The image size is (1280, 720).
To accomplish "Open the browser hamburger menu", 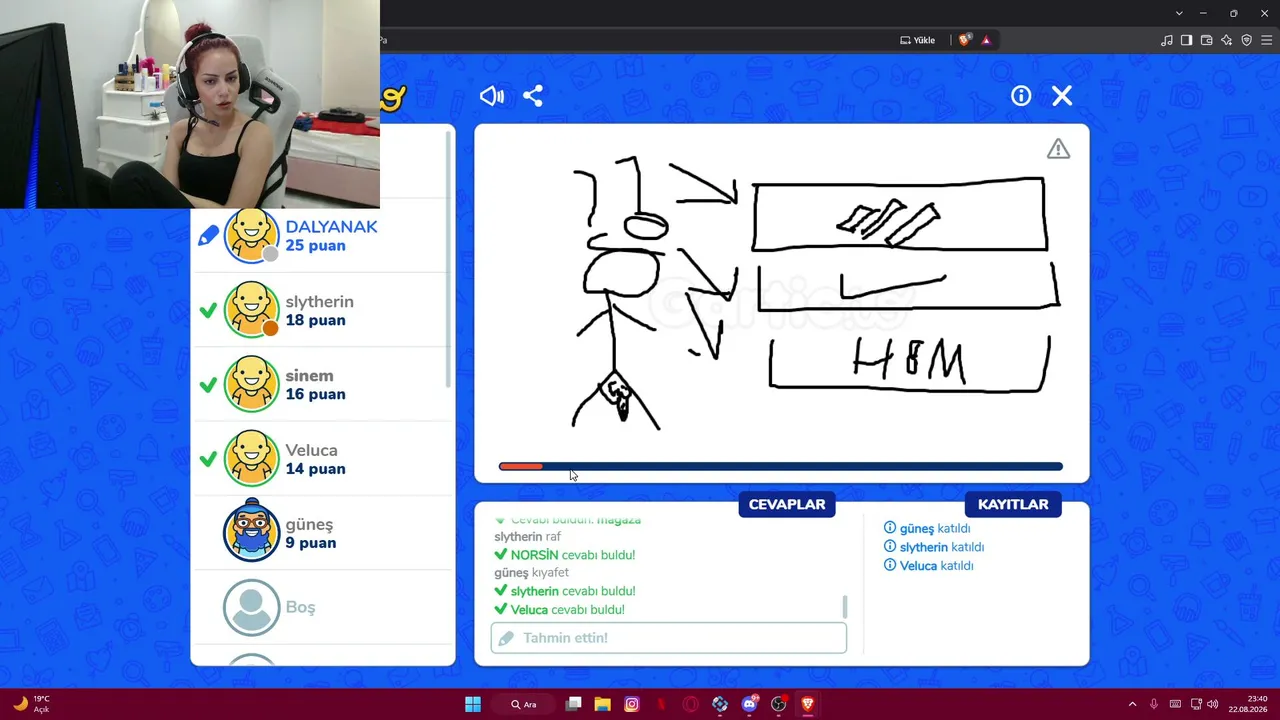I will (x=1266, y=40).
